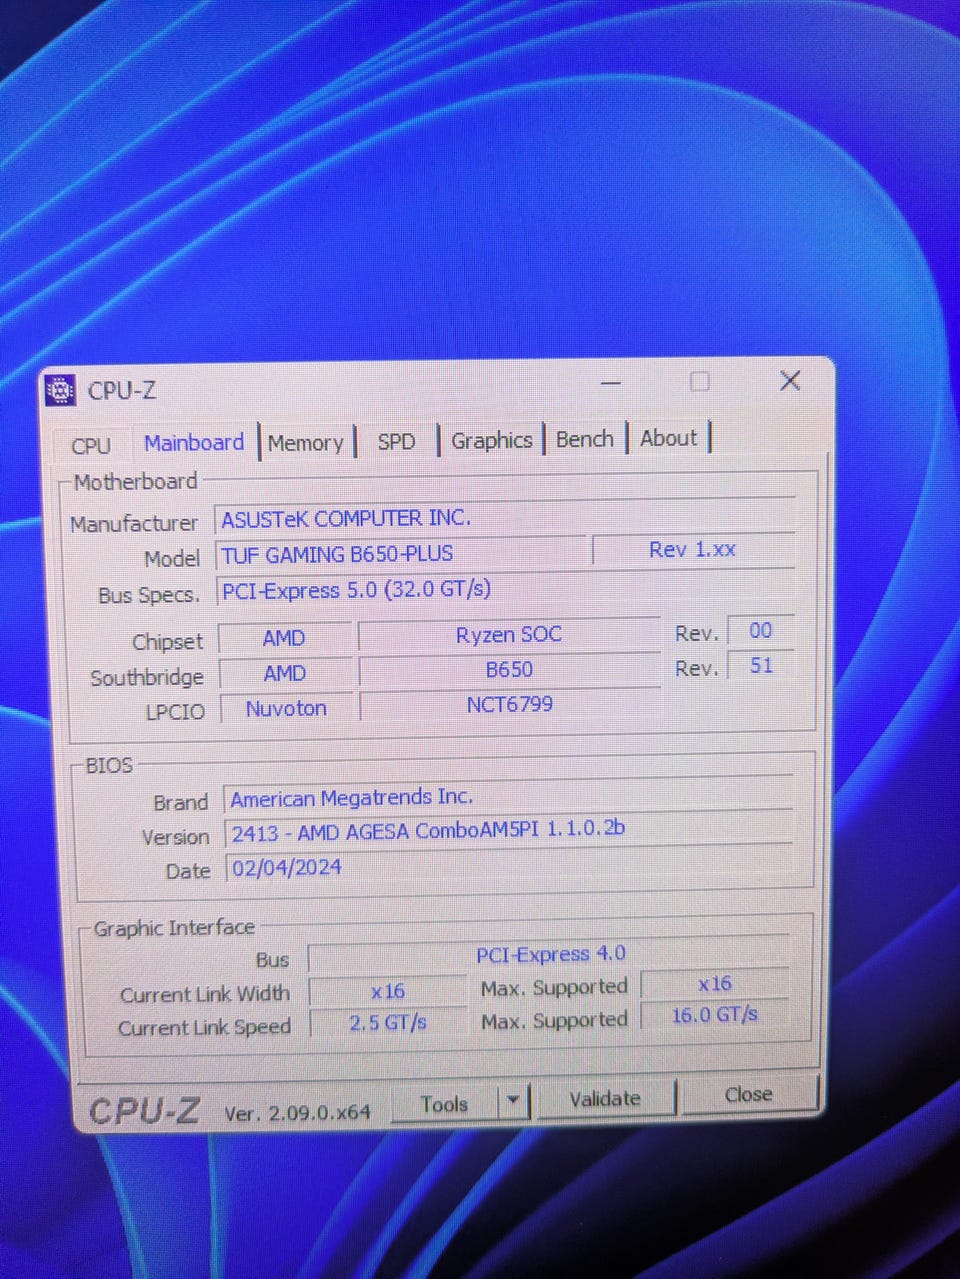Screen dimensions: 960x1279
Task: Close CPU-Z with the X icon
Action: click(790, 380)
